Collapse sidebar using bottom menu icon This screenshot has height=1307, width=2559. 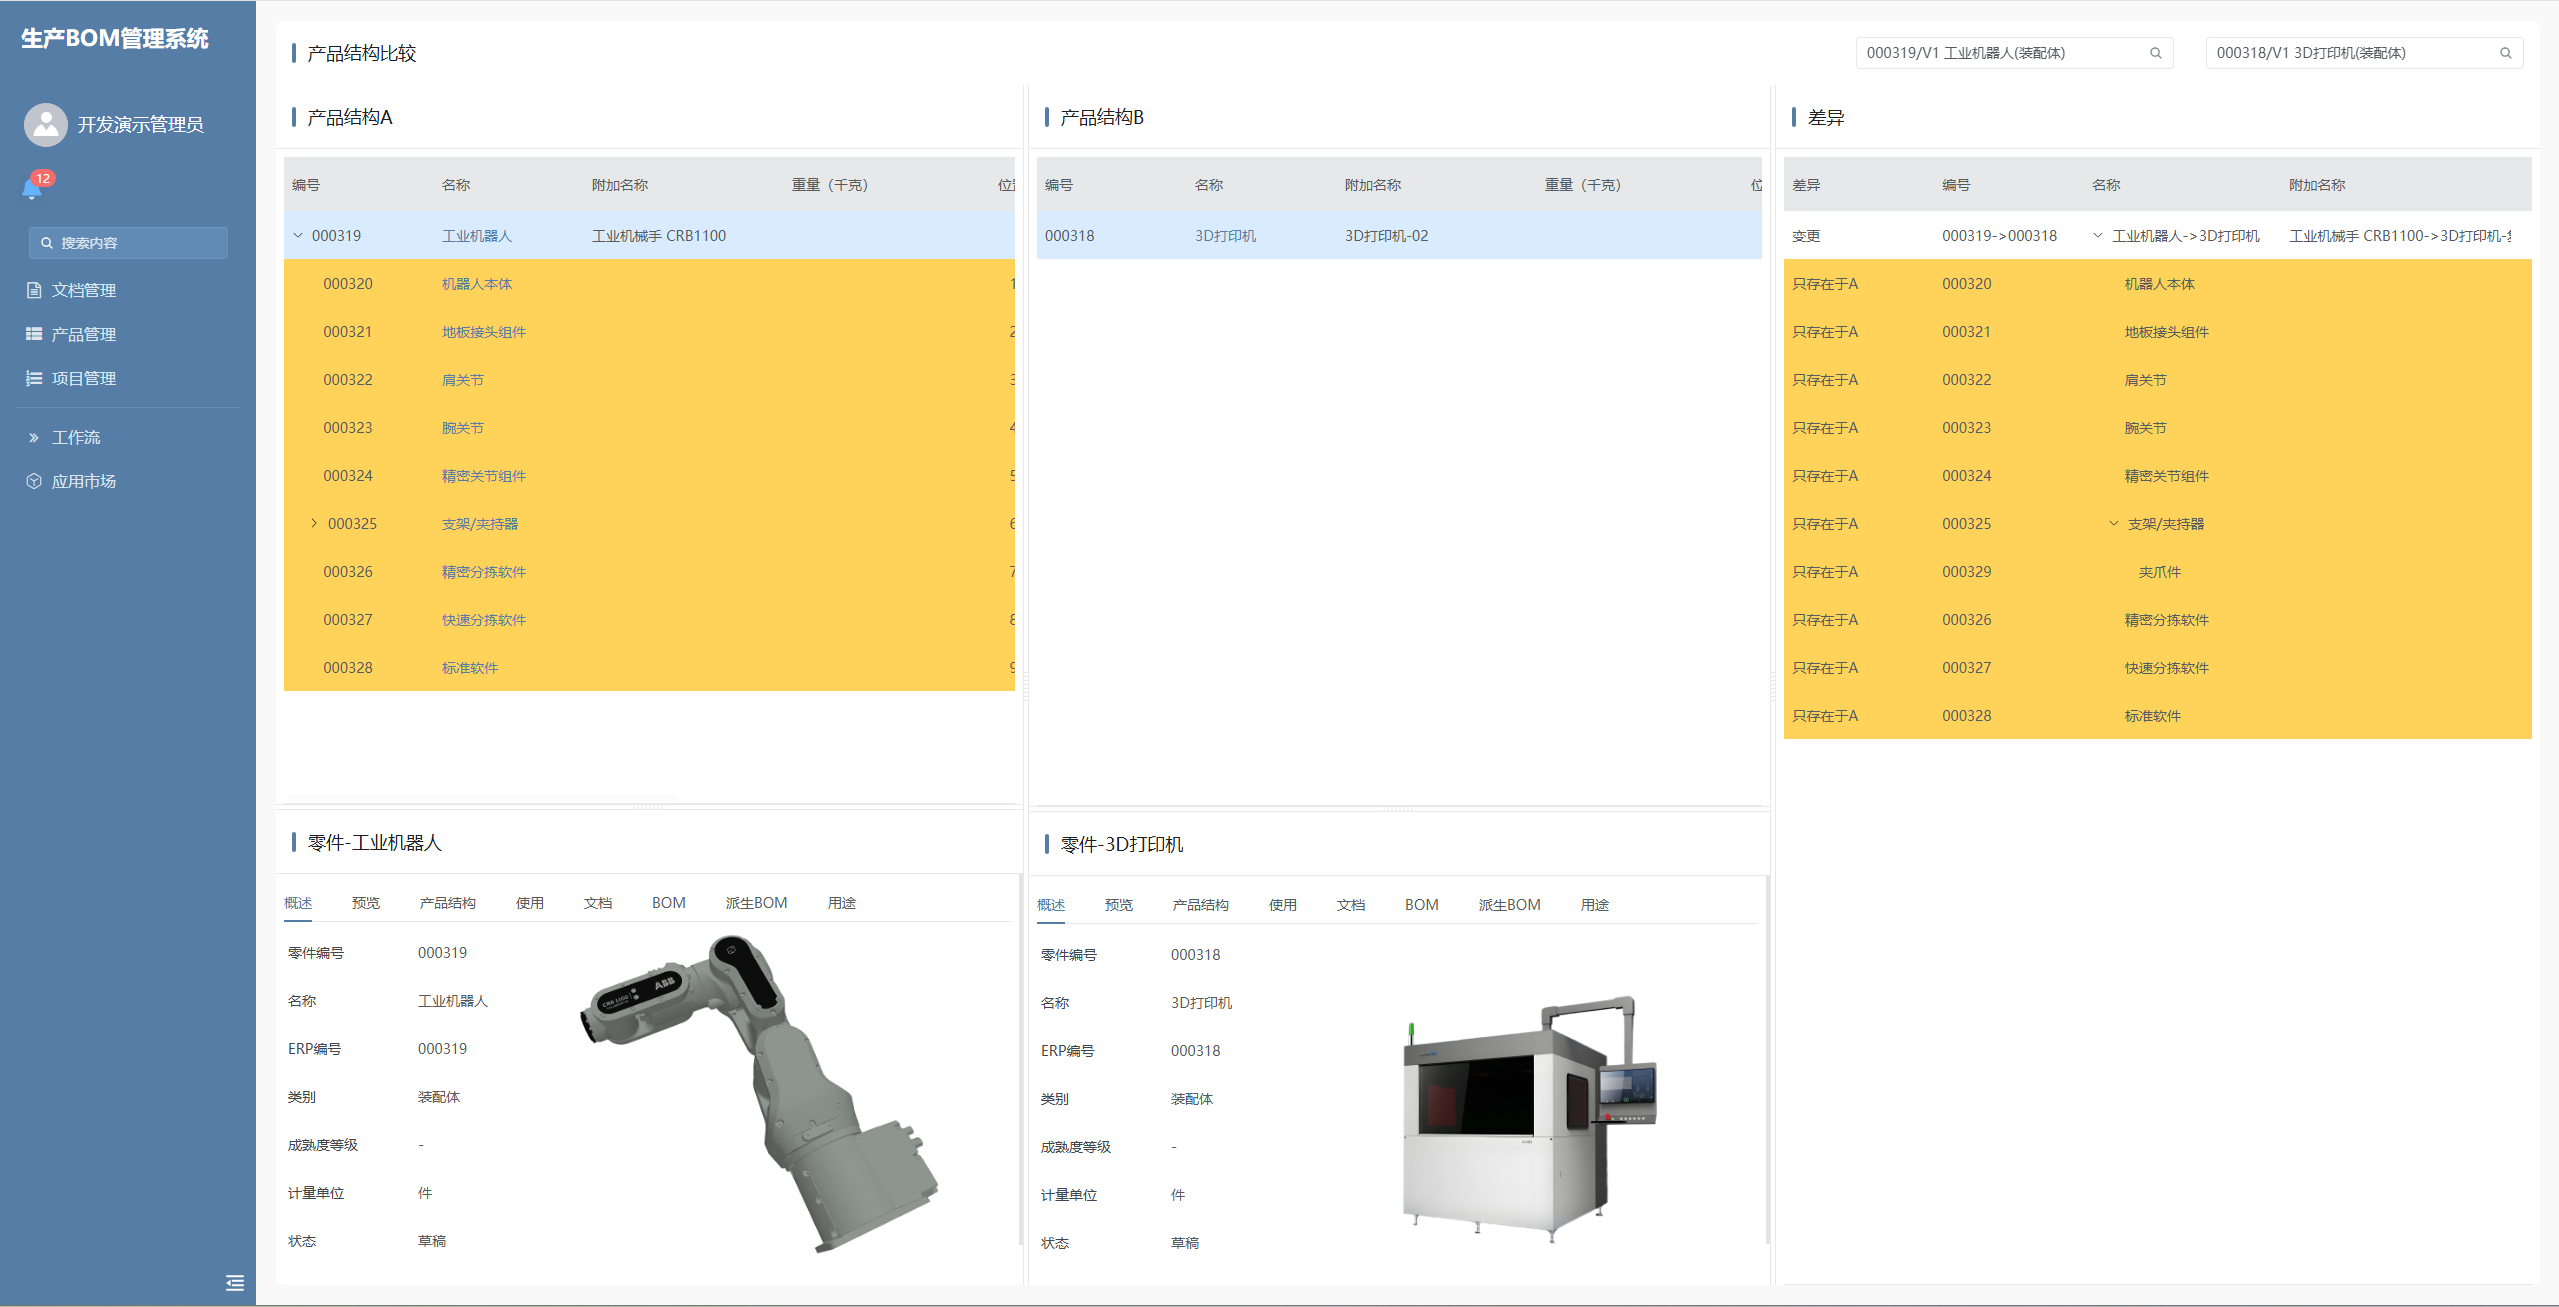tap(235, 1283)
